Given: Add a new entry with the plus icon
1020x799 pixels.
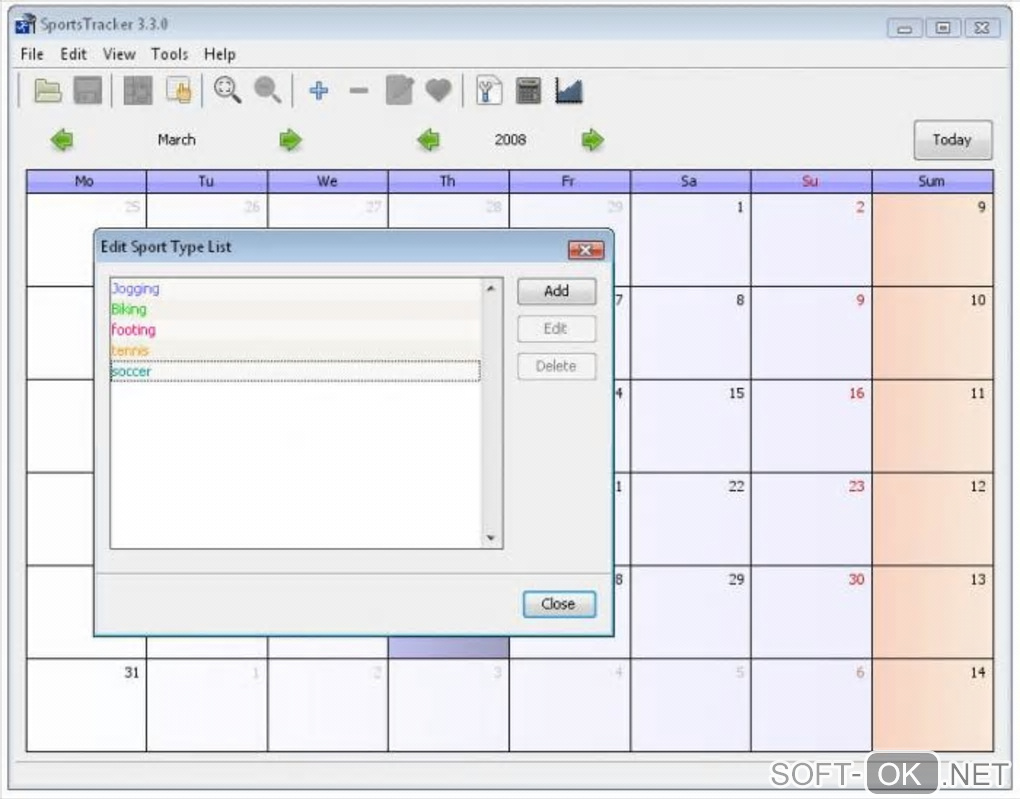Looking at the screenshot, I should pos(319,90).
